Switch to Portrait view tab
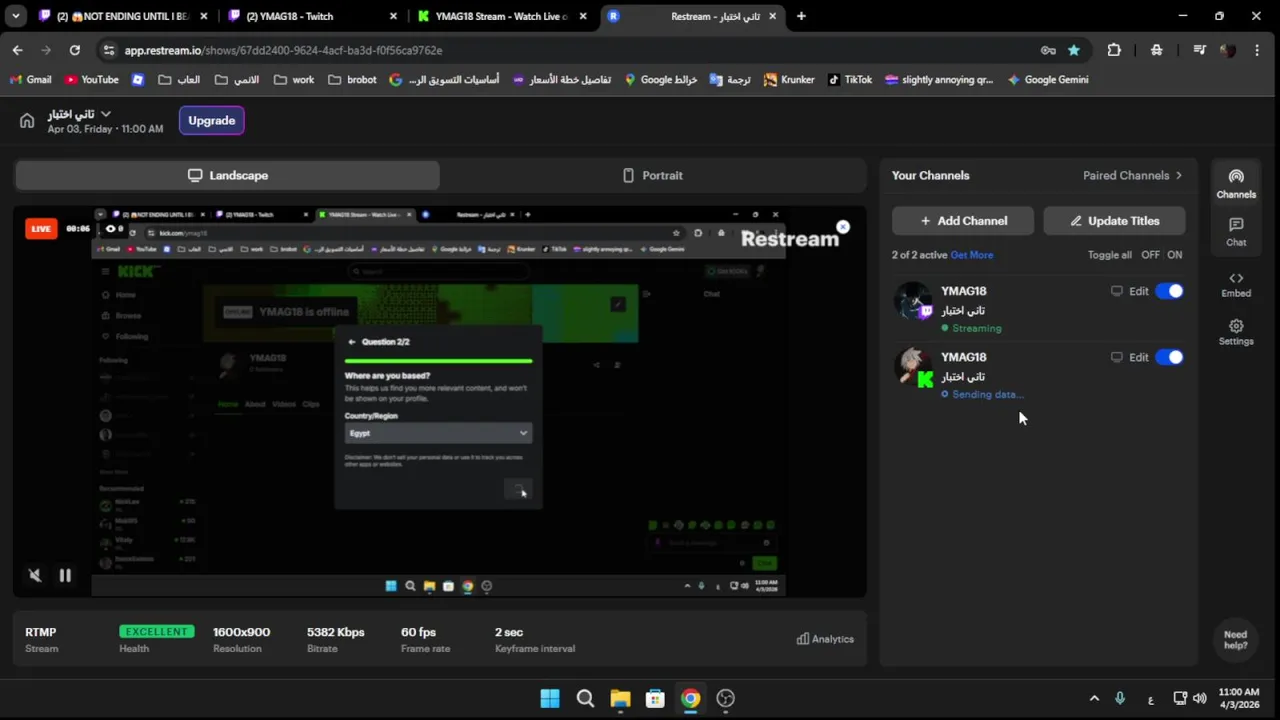1280x720 pixels. point(653,175)
